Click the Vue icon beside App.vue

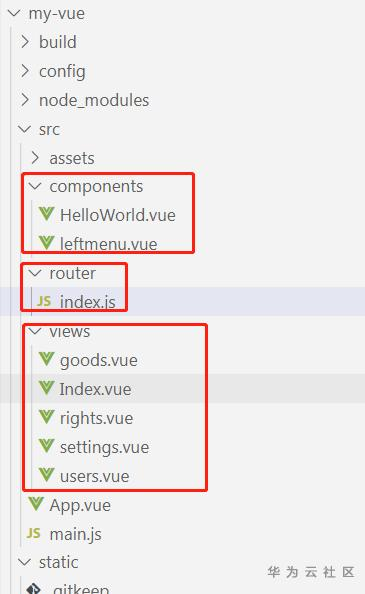click(x=36, y=504)
